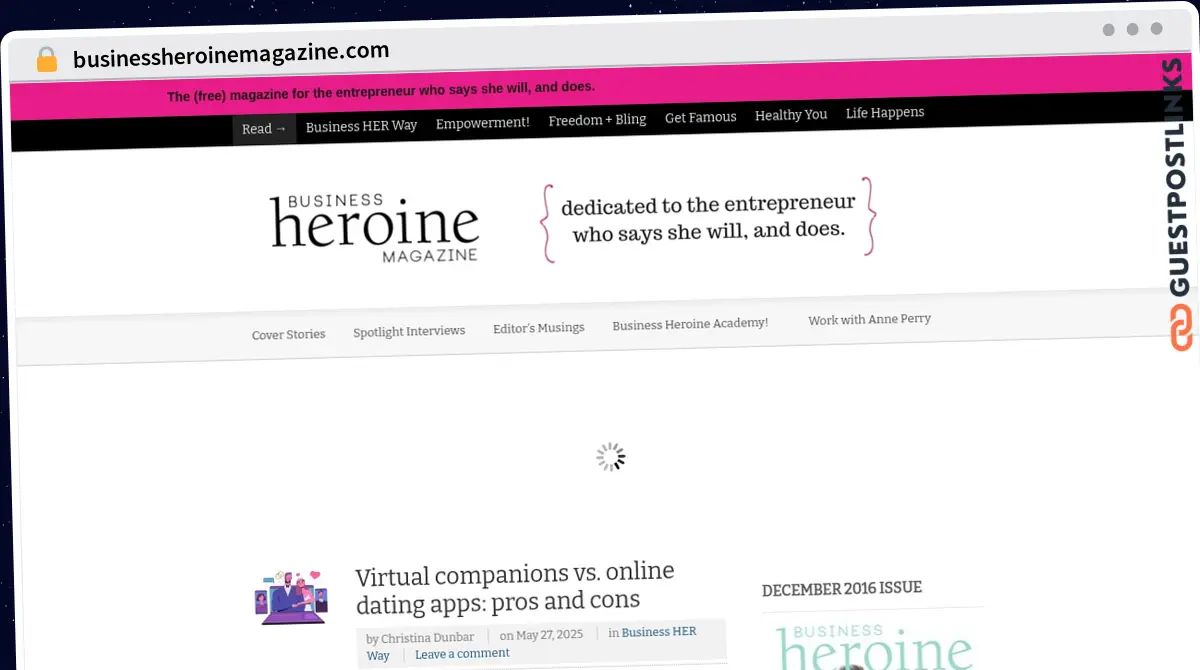Go to Spotlight Interviews
Image resolution: width=1200 pixels, height=670 pixels.
[409, 331]
